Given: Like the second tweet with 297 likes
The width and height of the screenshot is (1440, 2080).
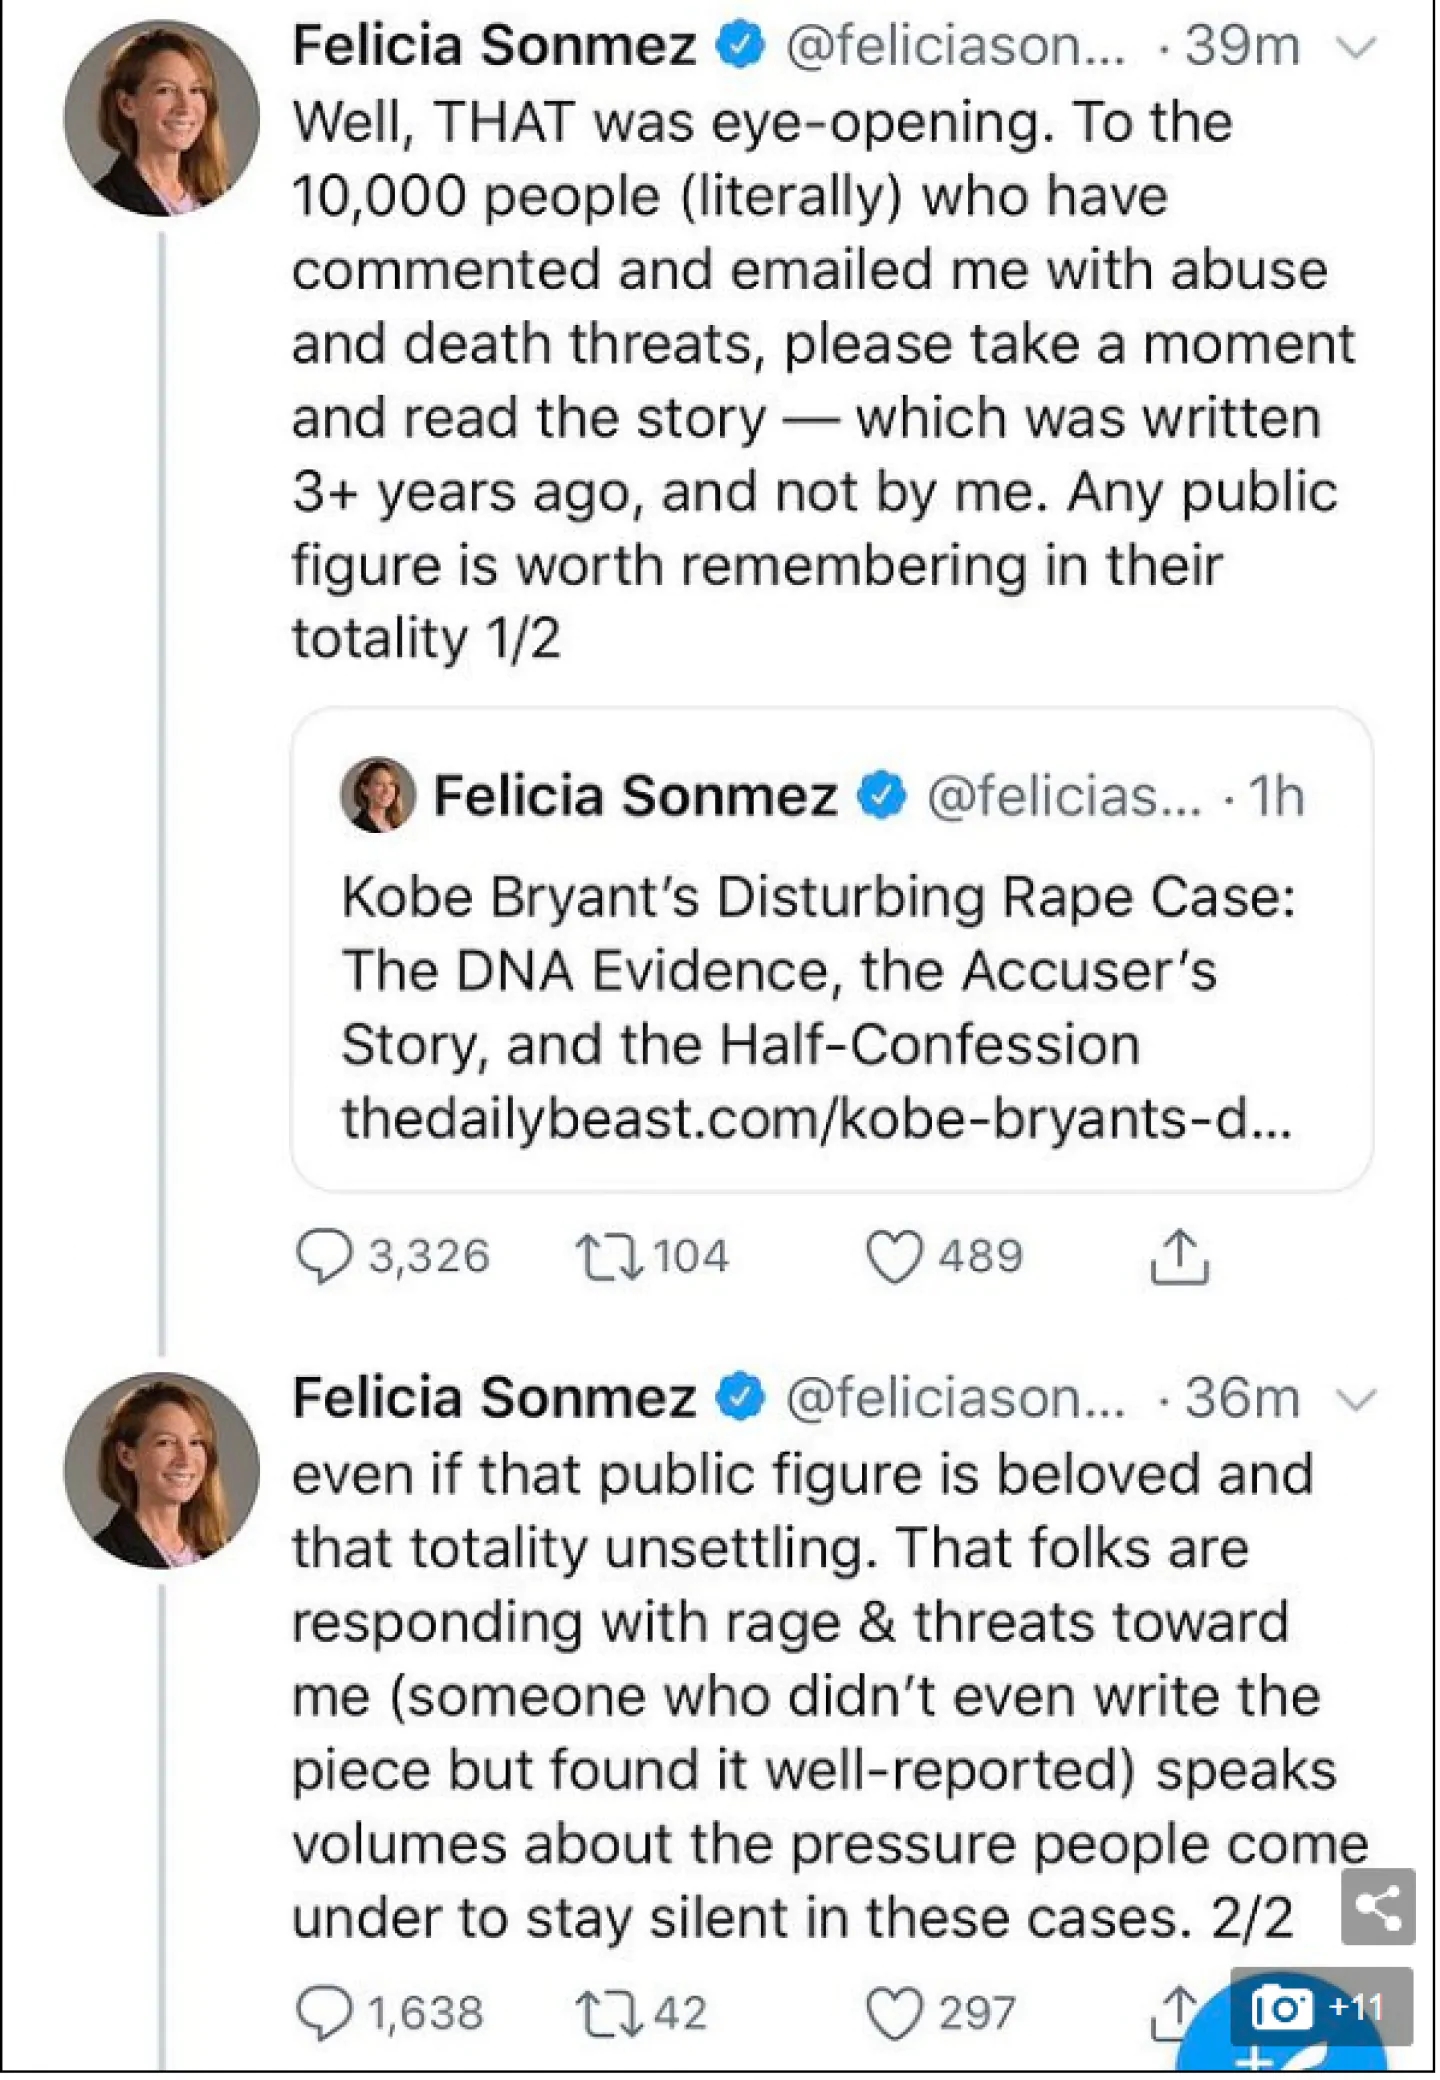Looking at the screenshot, I should pos(893,2012).
